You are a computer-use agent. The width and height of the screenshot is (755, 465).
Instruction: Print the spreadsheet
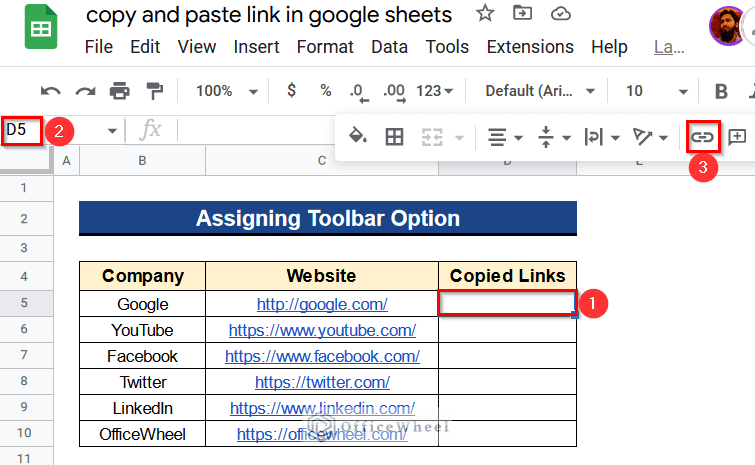pos(119,90)
